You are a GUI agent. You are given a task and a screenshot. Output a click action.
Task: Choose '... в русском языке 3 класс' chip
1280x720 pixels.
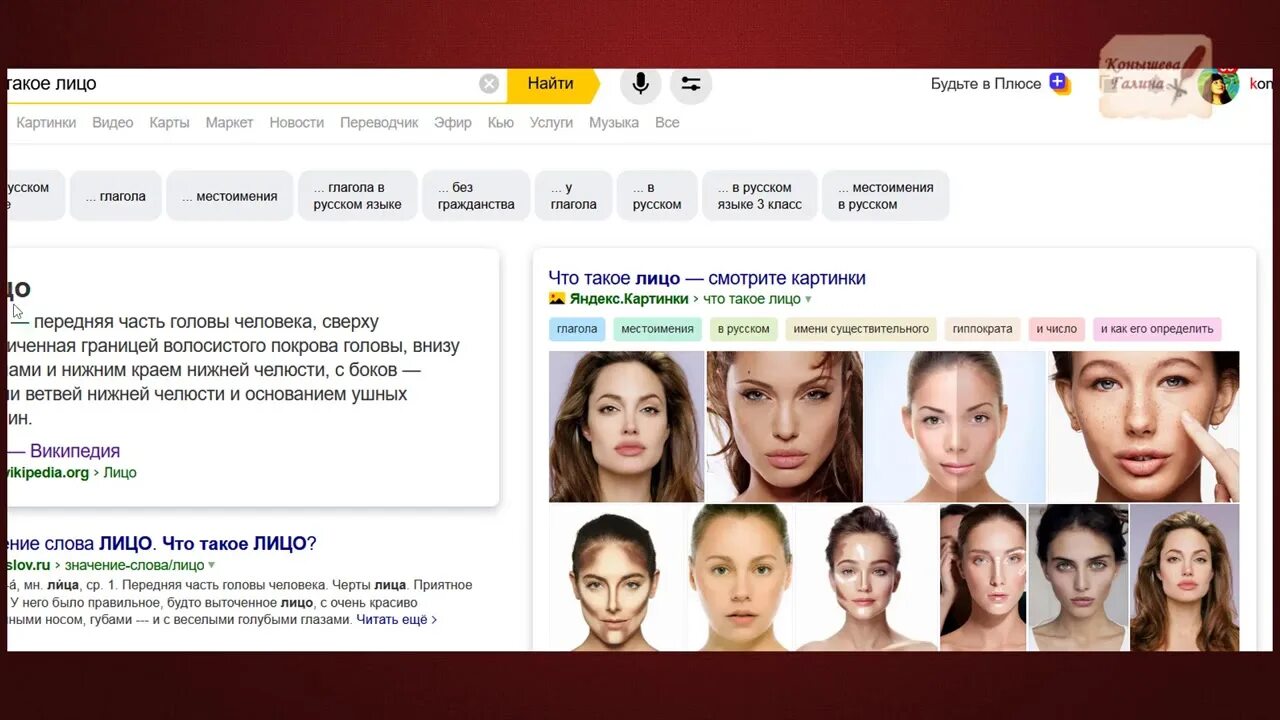click(x=760, y=196)
